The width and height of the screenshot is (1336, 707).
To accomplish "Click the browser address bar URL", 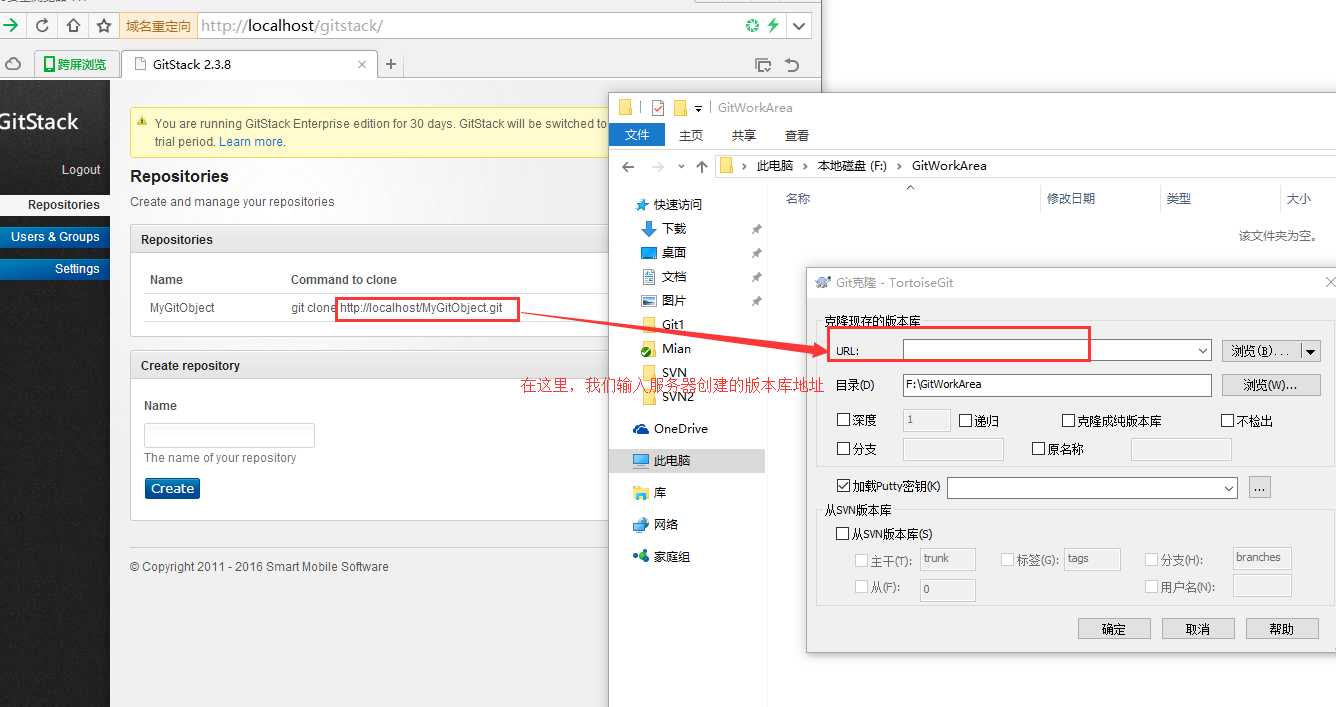I will click(x=291, y=26).
